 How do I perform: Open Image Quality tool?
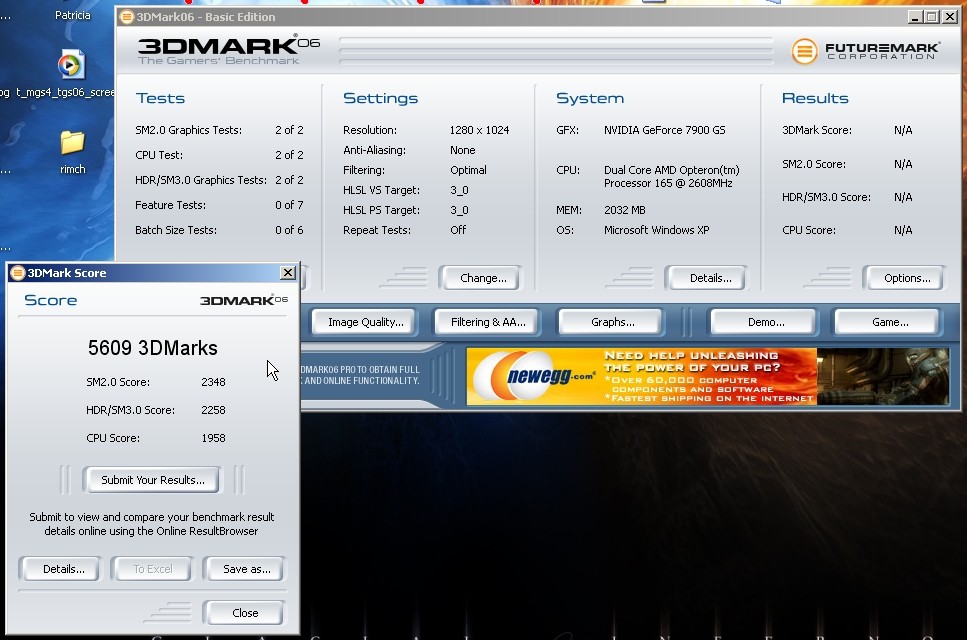coord(365,322)
